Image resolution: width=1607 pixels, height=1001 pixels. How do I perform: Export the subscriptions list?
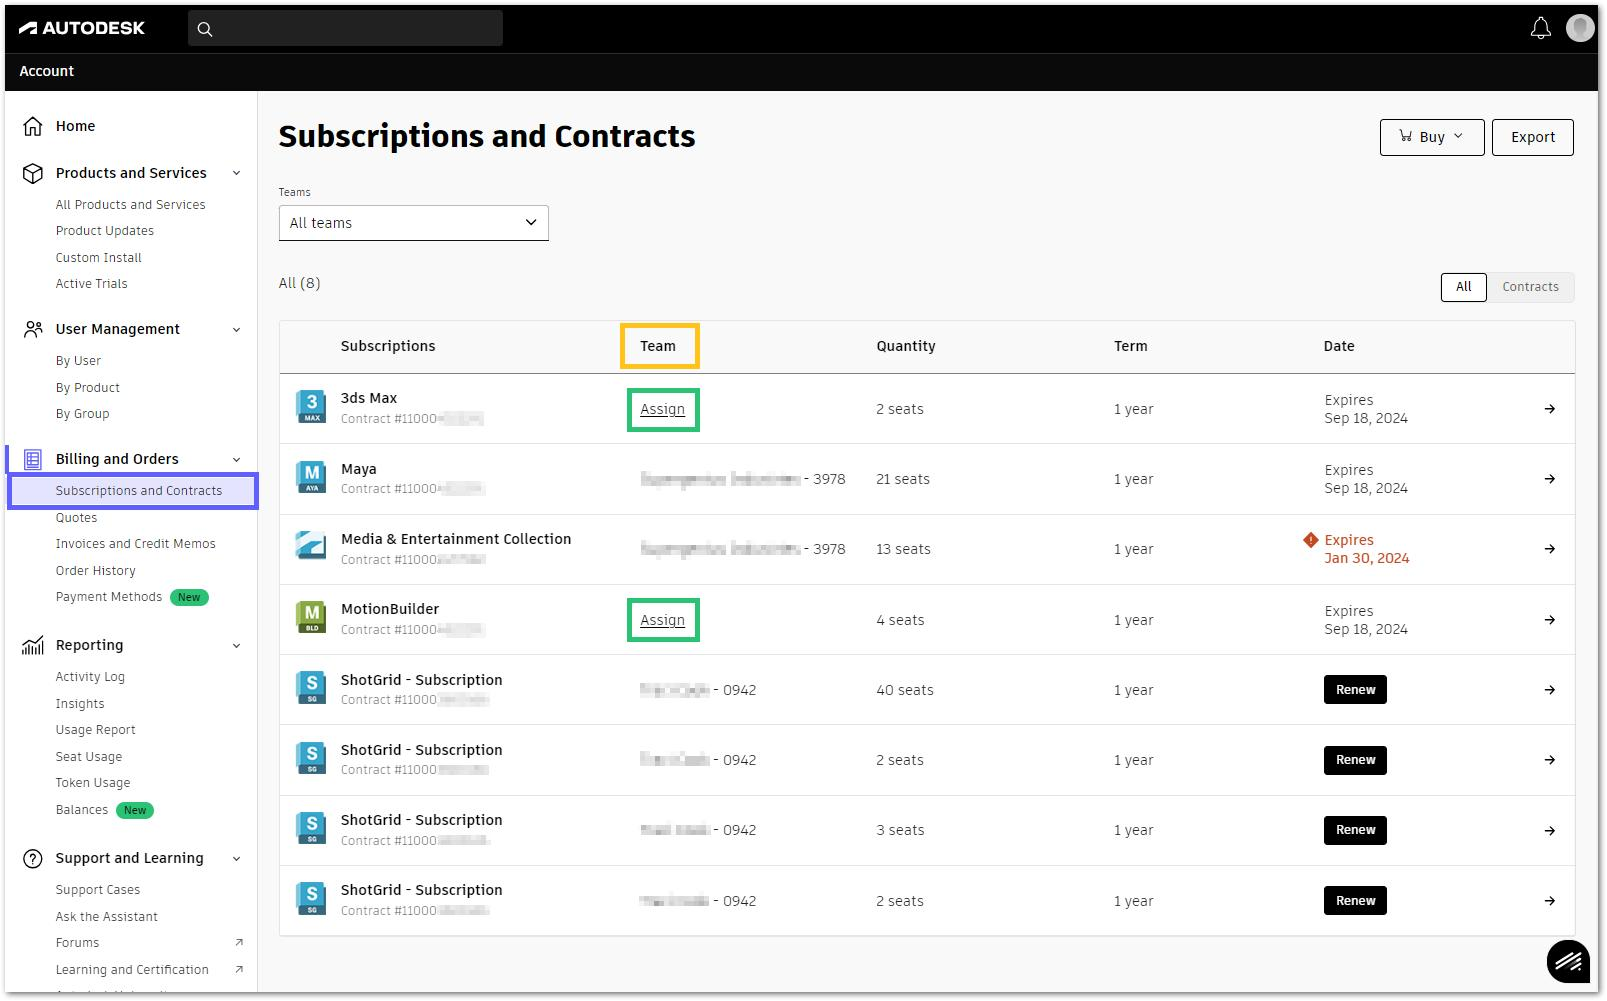coord(1533,137)
